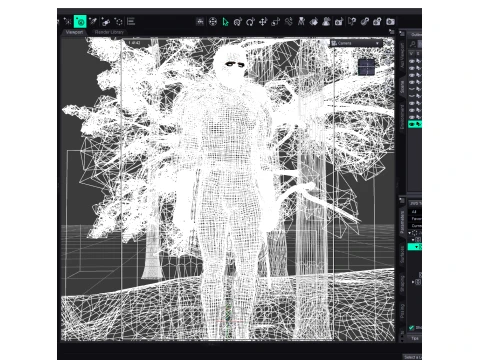The image size is (480, 360).
Task: Select the Rotate tool icon
Action: 250,22
